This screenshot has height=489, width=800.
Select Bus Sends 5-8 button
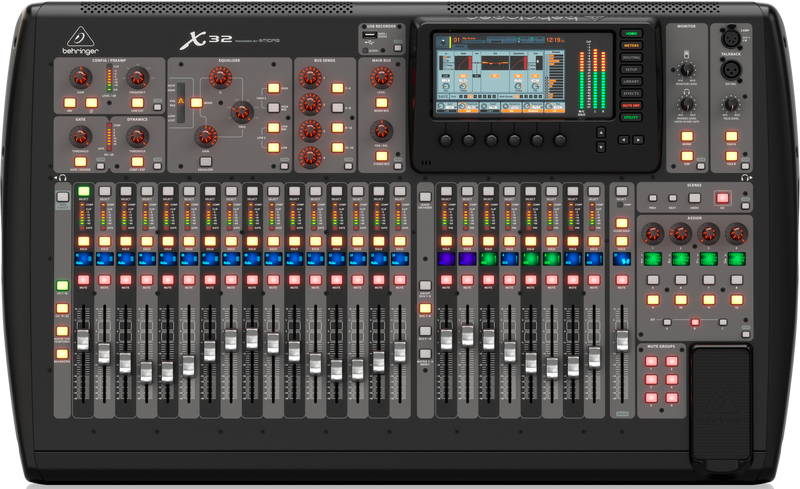click(x=338, y=108)
